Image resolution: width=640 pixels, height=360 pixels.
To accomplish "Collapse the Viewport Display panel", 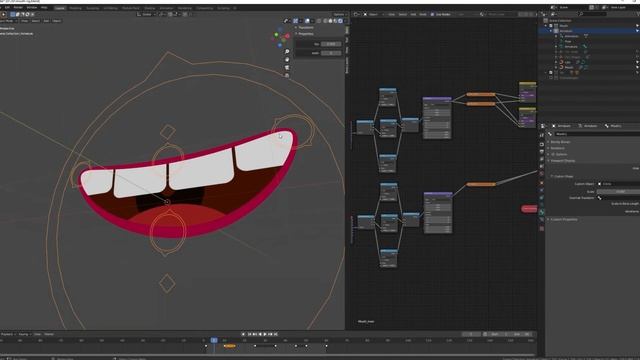I will point(562,161).
